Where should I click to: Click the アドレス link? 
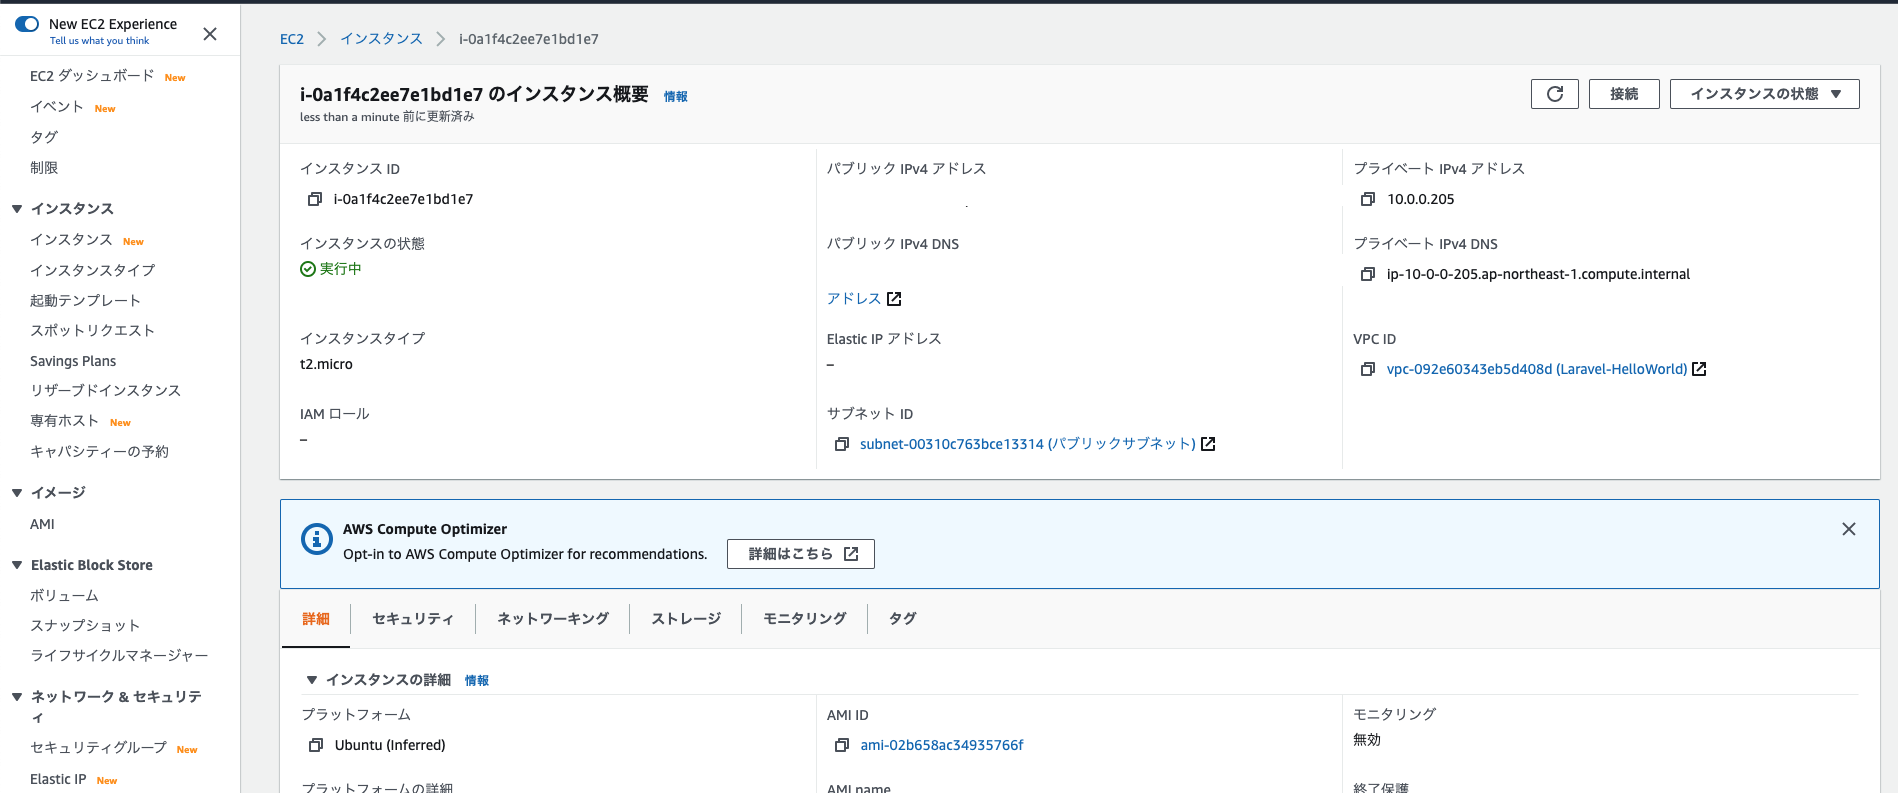[854, 299]
